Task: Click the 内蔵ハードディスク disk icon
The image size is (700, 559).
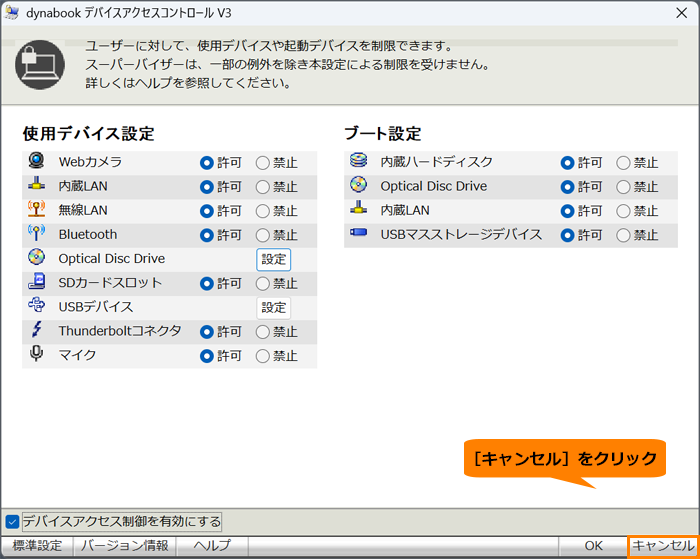Action: pyautogui.click(x=358, y=160)
